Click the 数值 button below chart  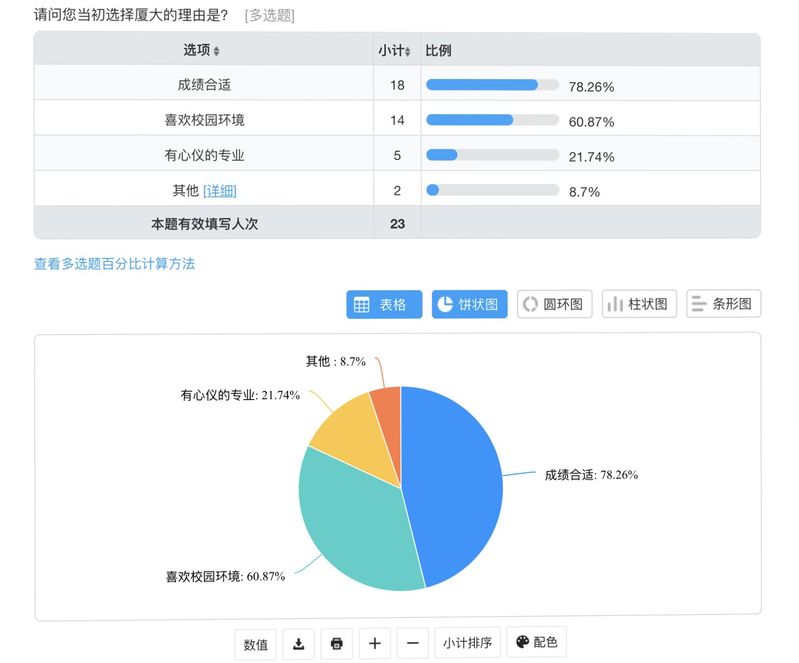click(x=255, y=644)
